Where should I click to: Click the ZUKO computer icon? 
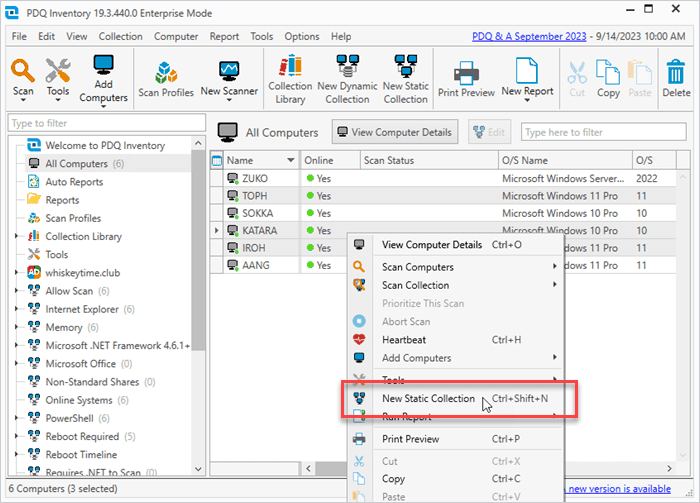pyautogui.click(x=233, y=179)
